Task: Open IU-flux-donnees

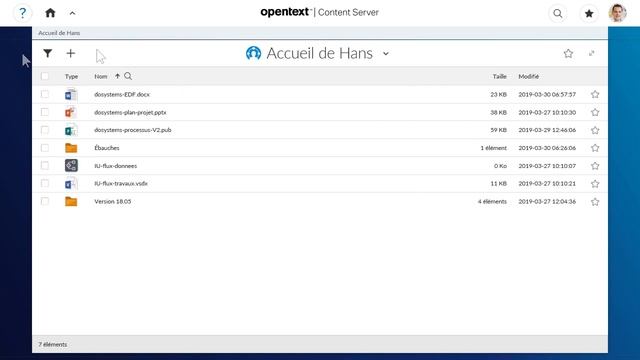Action: coord(116,166)
